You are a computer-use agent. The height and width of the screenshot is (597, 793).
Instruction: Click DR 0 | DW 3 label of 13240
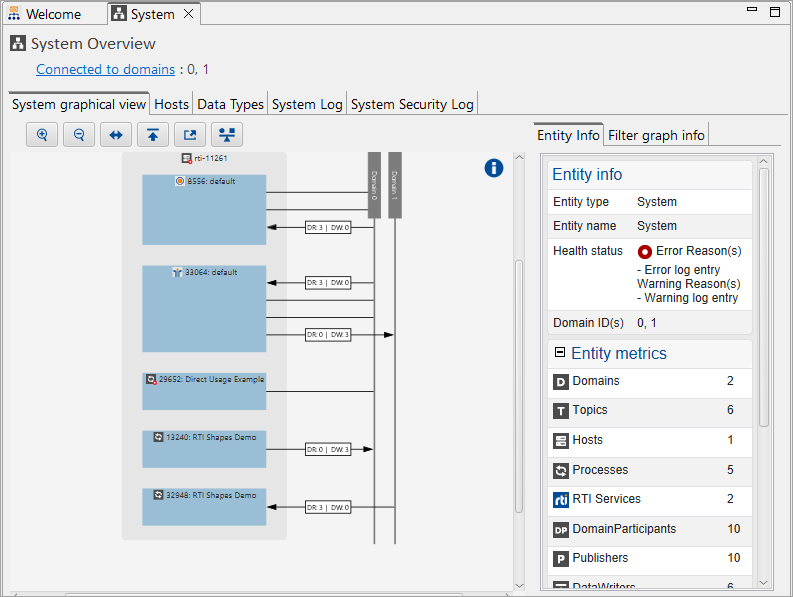(328, 449)
